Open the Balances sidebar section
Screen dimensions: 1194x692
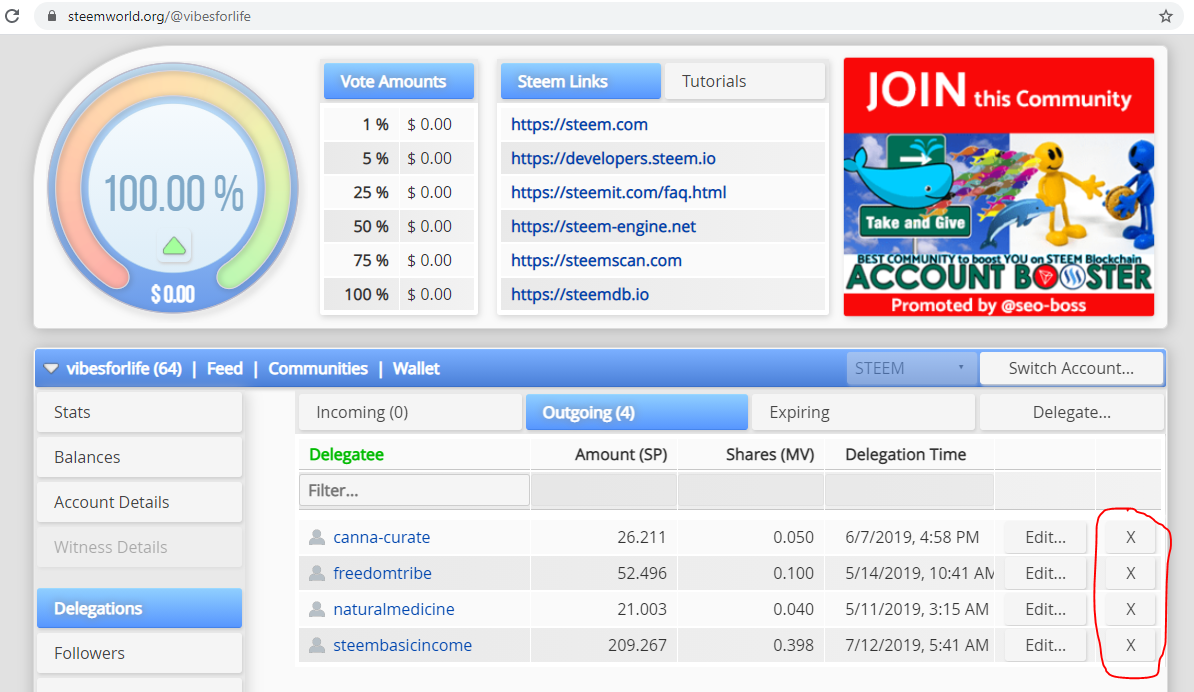139,458
